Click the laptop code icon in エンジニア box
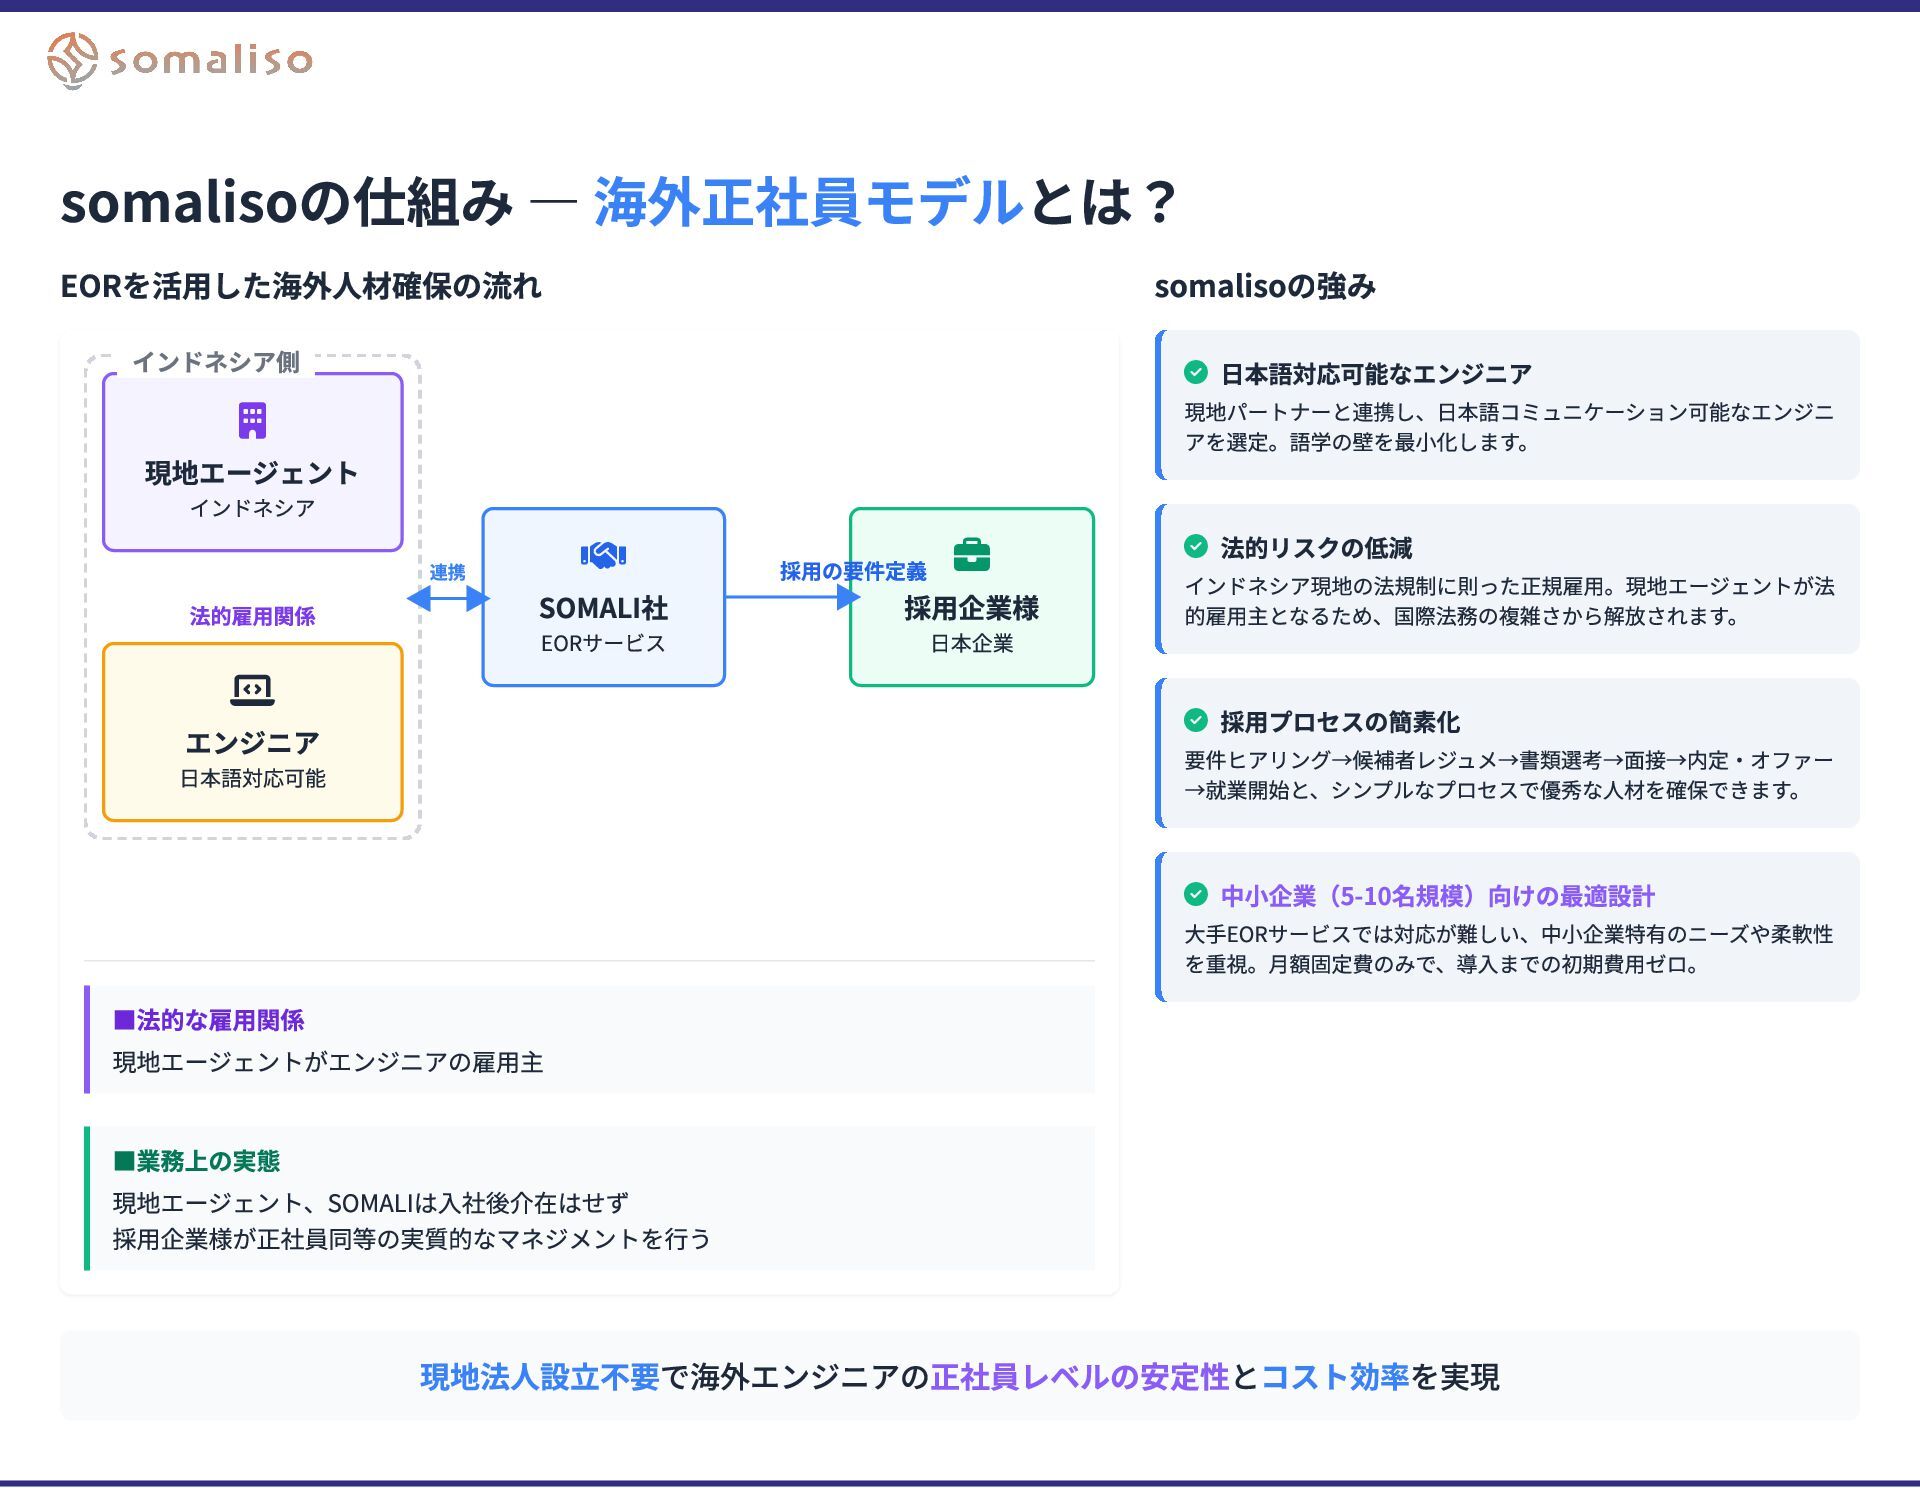This screenshot has width=1920, height=1488. tap(252, 690)
